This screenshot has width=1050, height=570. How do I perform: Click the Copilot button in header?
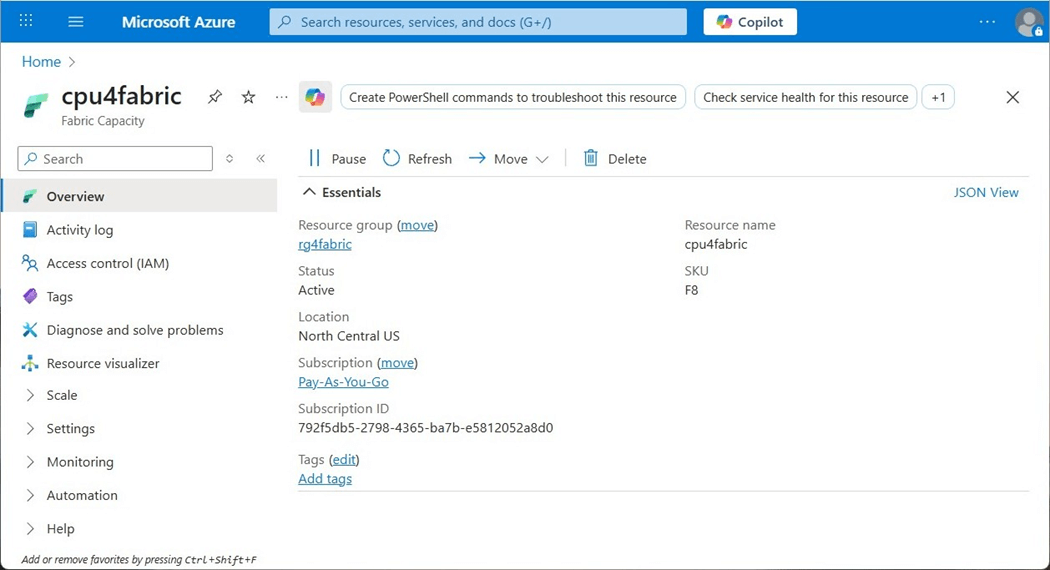coord(750,22)
